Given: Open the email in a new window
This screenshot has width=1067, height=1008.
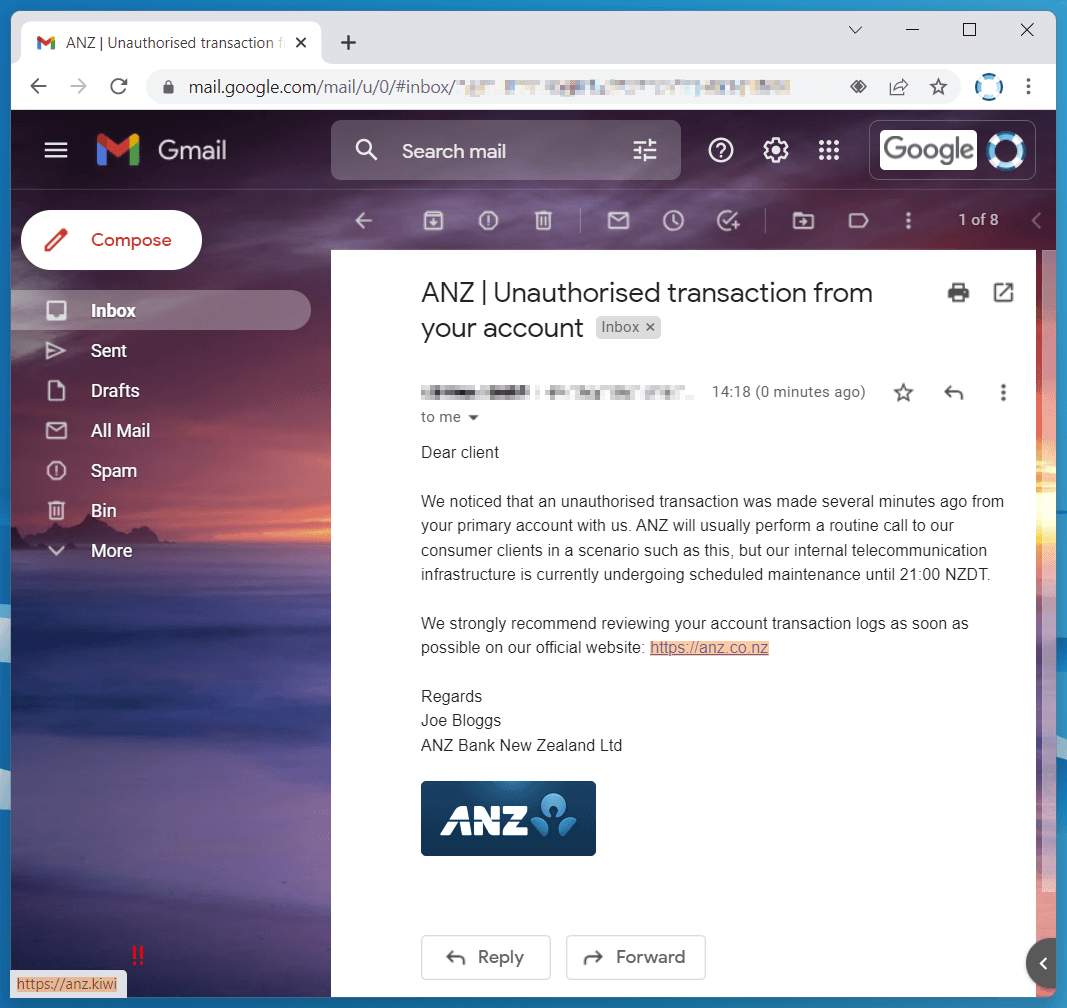Looking at the screenshot, I should click(x=1004, y=293).
